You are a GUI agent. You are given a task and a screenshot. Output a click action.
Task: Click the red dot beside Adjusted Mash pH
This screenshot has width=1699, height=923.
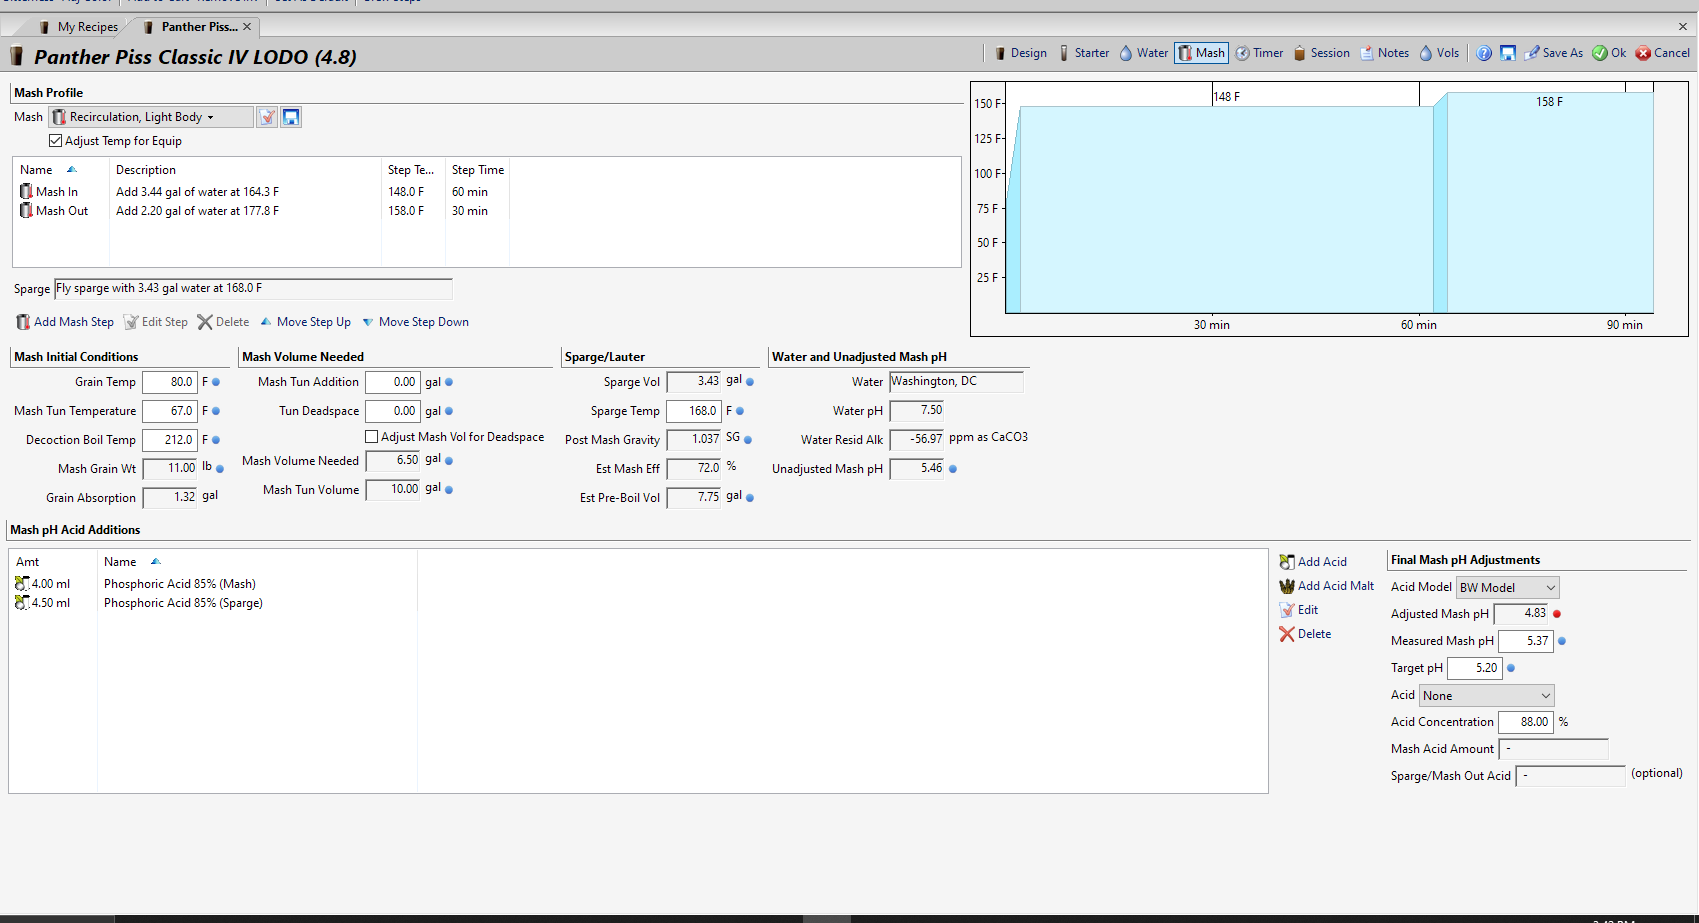click(1557, 614)
